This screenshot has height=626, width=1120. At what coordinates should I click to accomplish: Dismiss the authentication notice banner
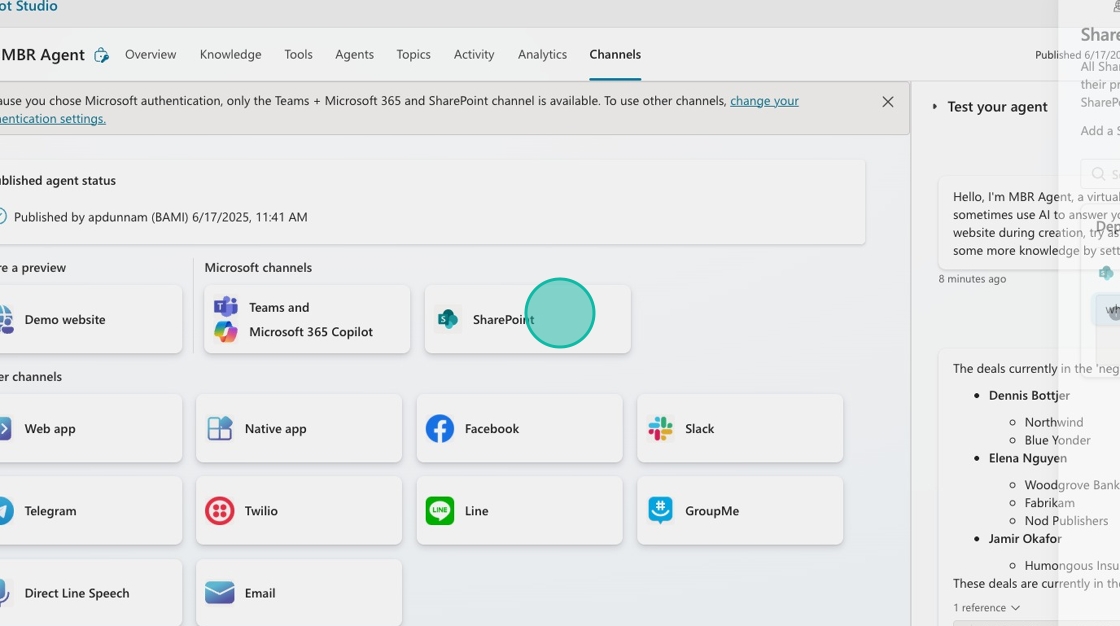pos(887,102)
